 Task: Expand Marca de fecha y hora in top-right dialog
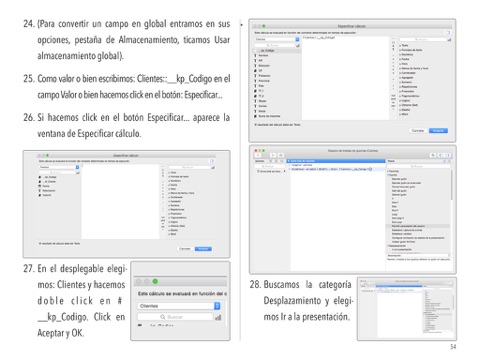click(400, 68)
